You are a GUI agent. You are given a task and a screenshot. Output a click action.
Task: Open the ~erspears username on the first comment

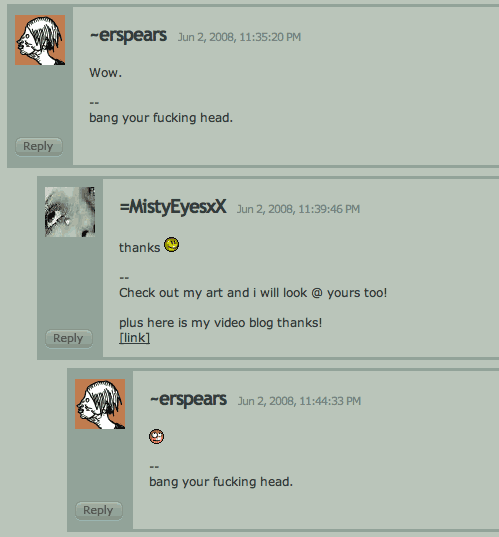128,35
